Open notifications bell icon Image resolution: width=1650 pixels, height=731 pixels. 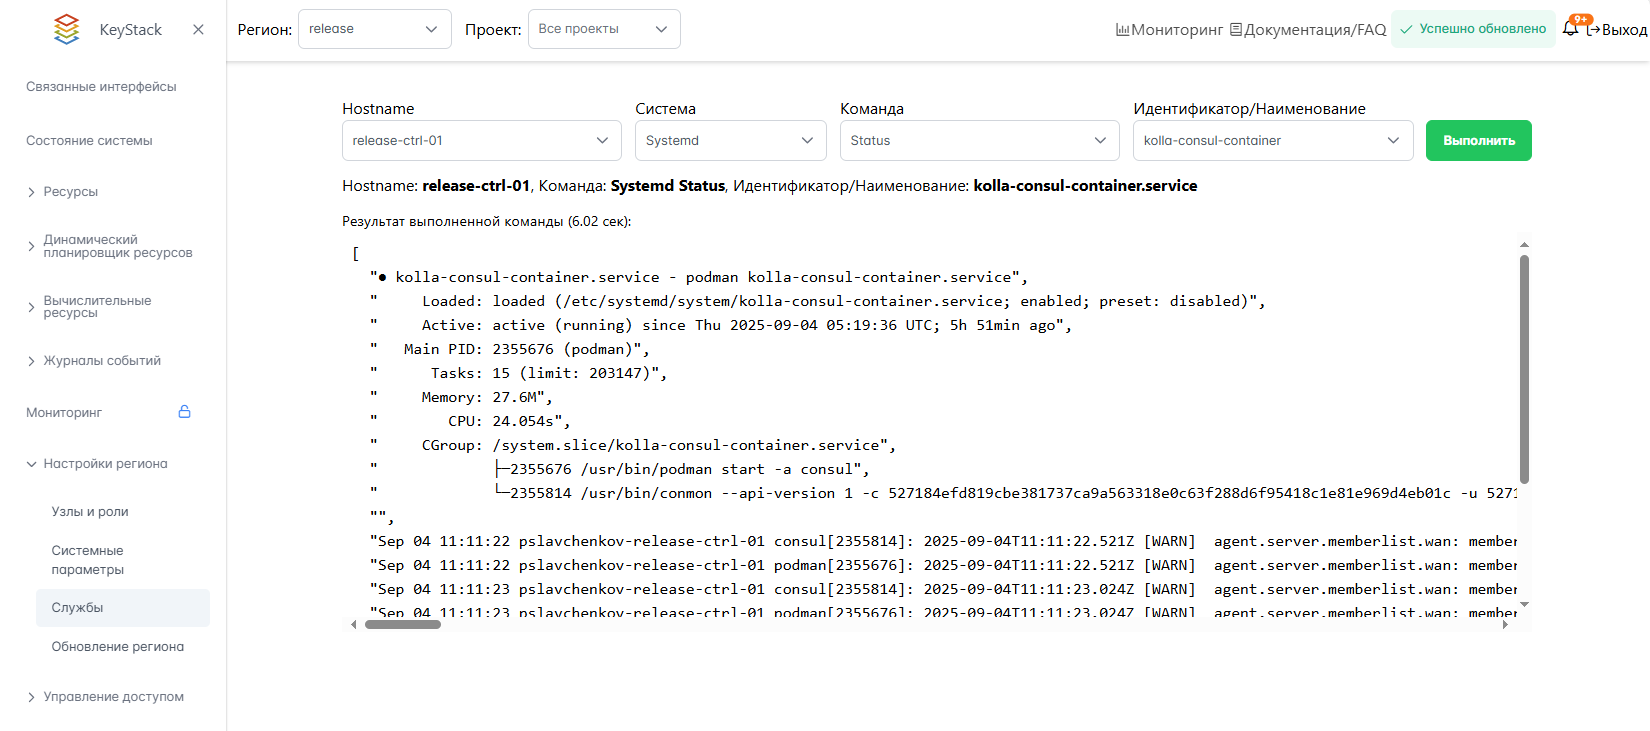point(1570,29)
